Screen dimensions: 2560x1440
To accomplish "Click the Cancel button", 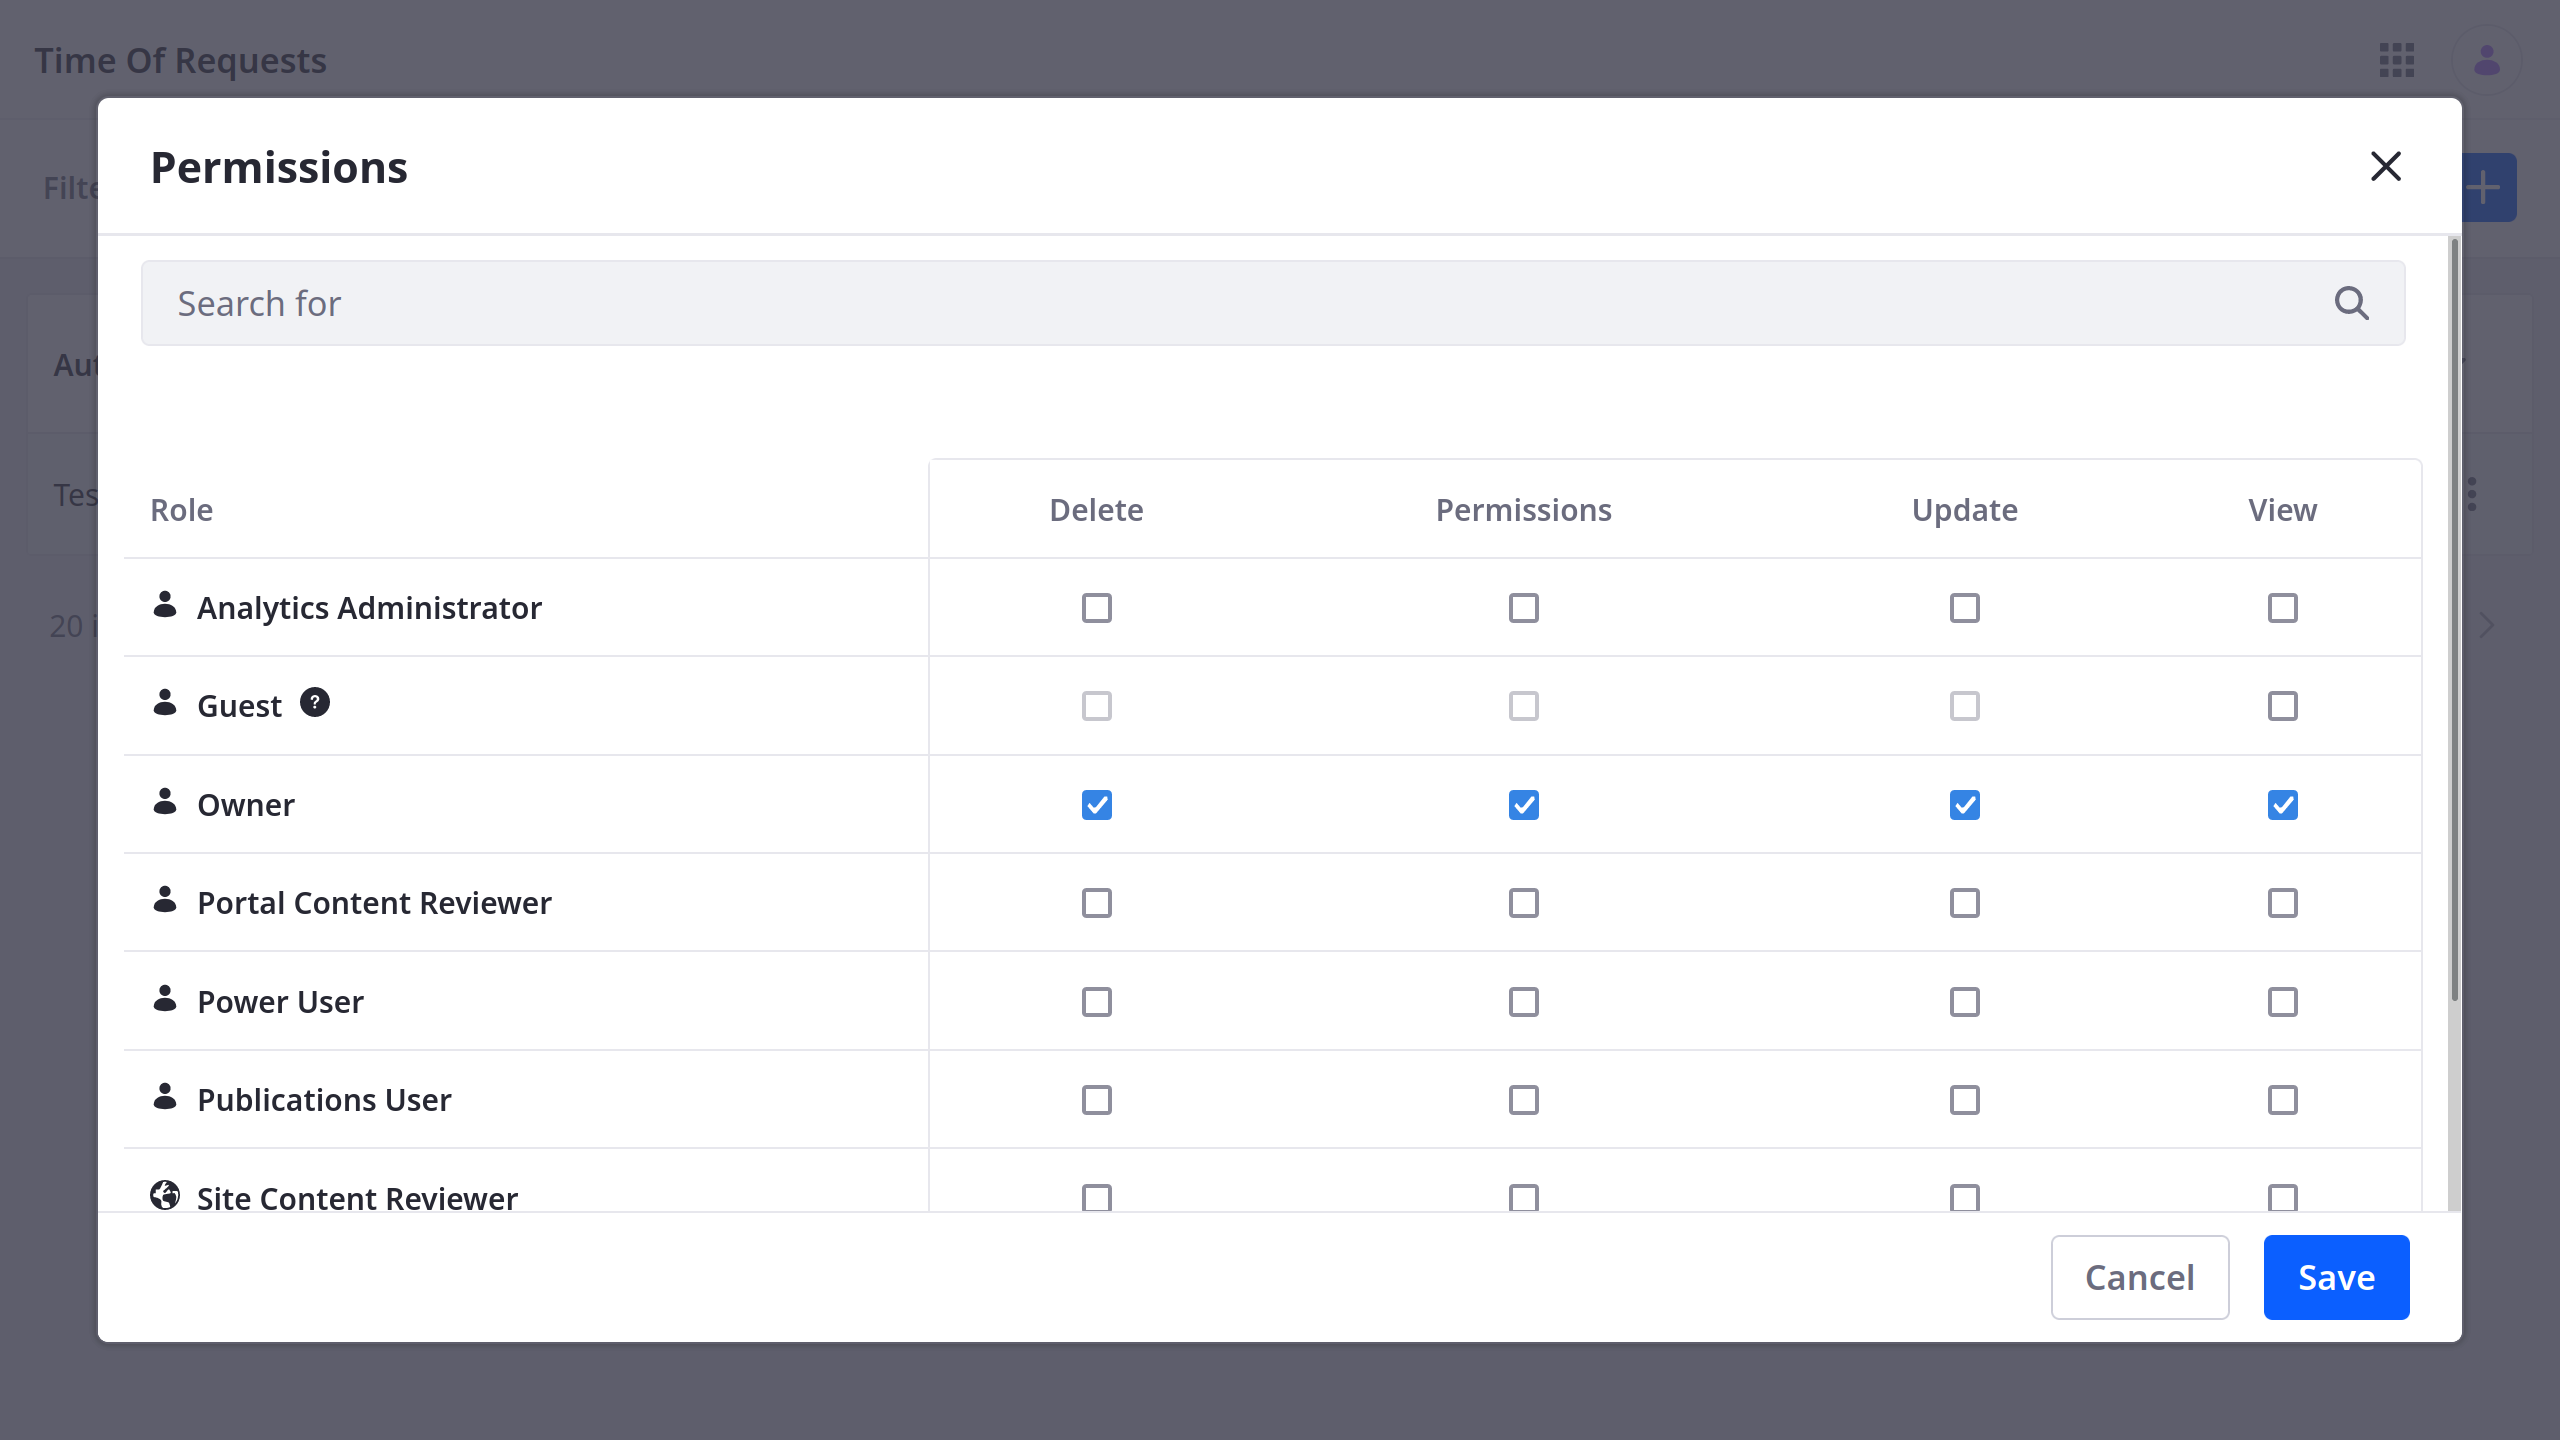I will pyautogui.click(x=2140, y=1277).
